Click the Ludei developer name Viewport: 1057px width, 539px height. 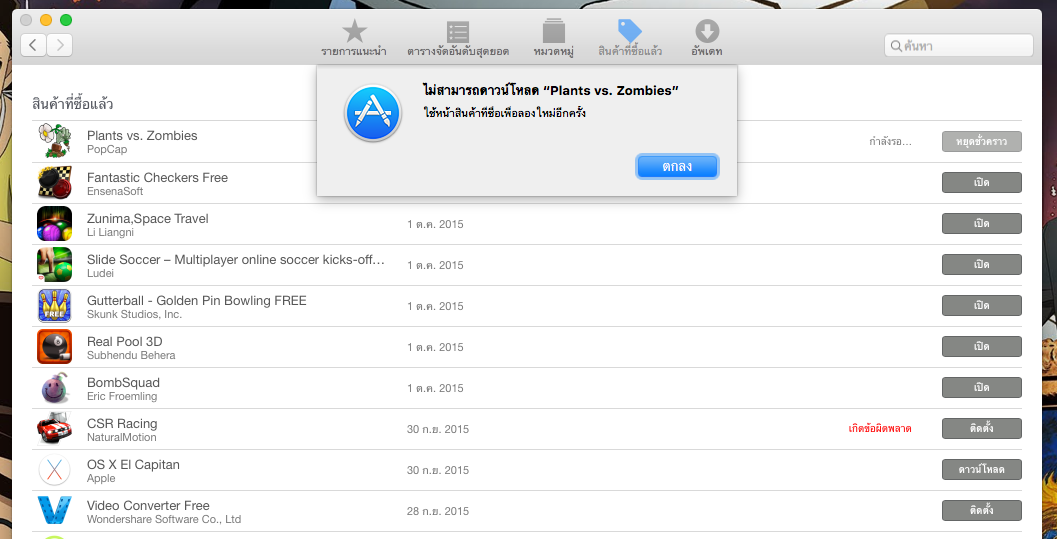[100, 274]
